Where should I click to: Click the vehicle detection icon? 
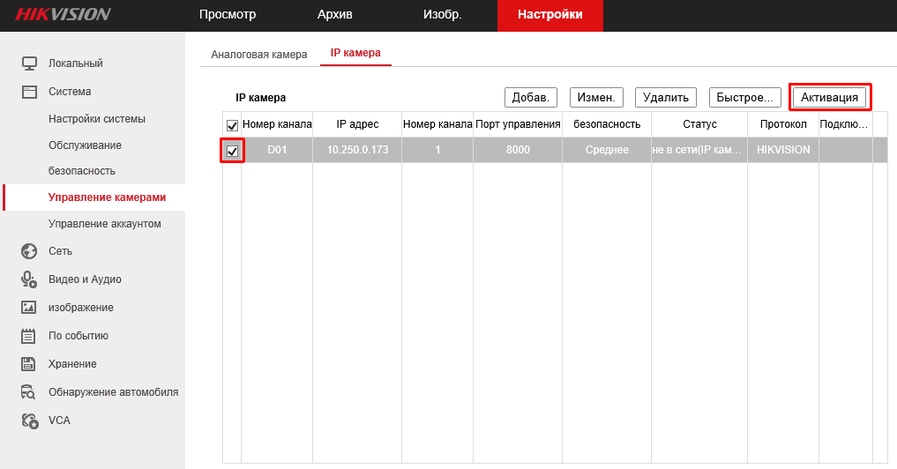pos(29,392)
